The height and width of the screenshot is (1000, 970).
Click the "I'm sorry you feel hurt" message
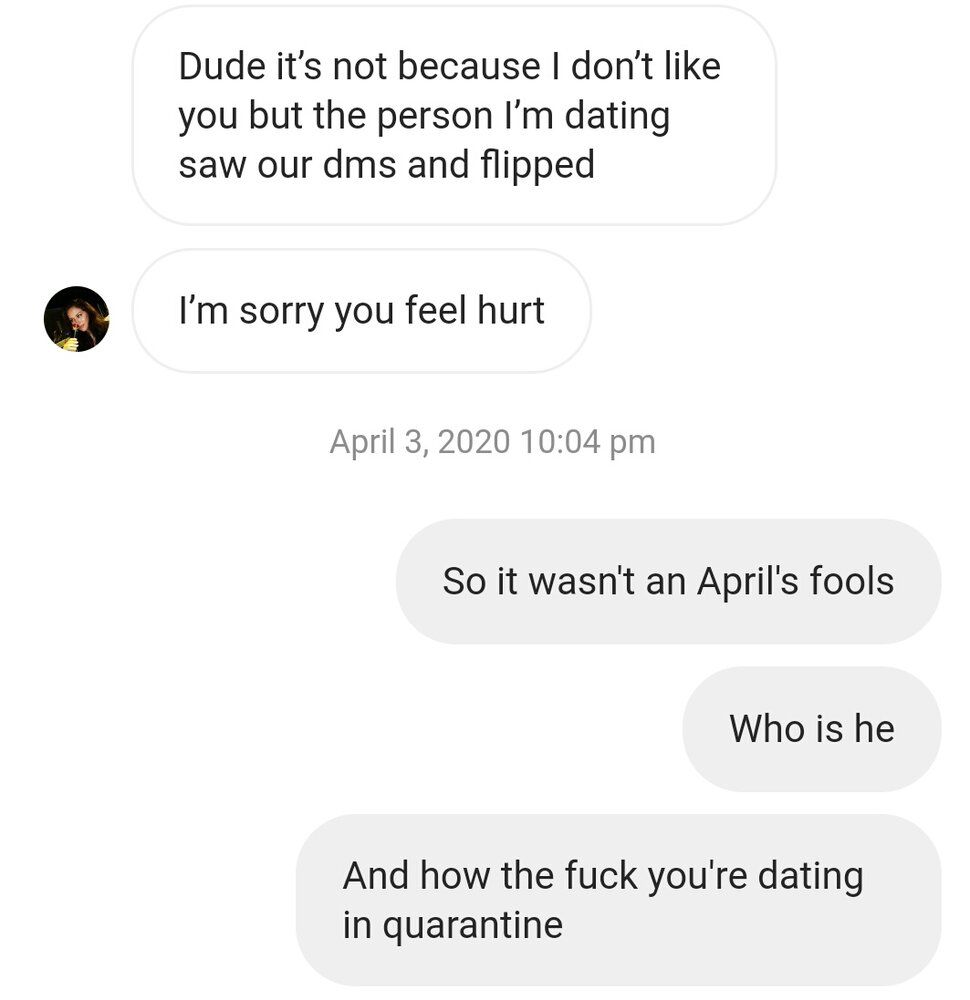[x=361, y=311]
